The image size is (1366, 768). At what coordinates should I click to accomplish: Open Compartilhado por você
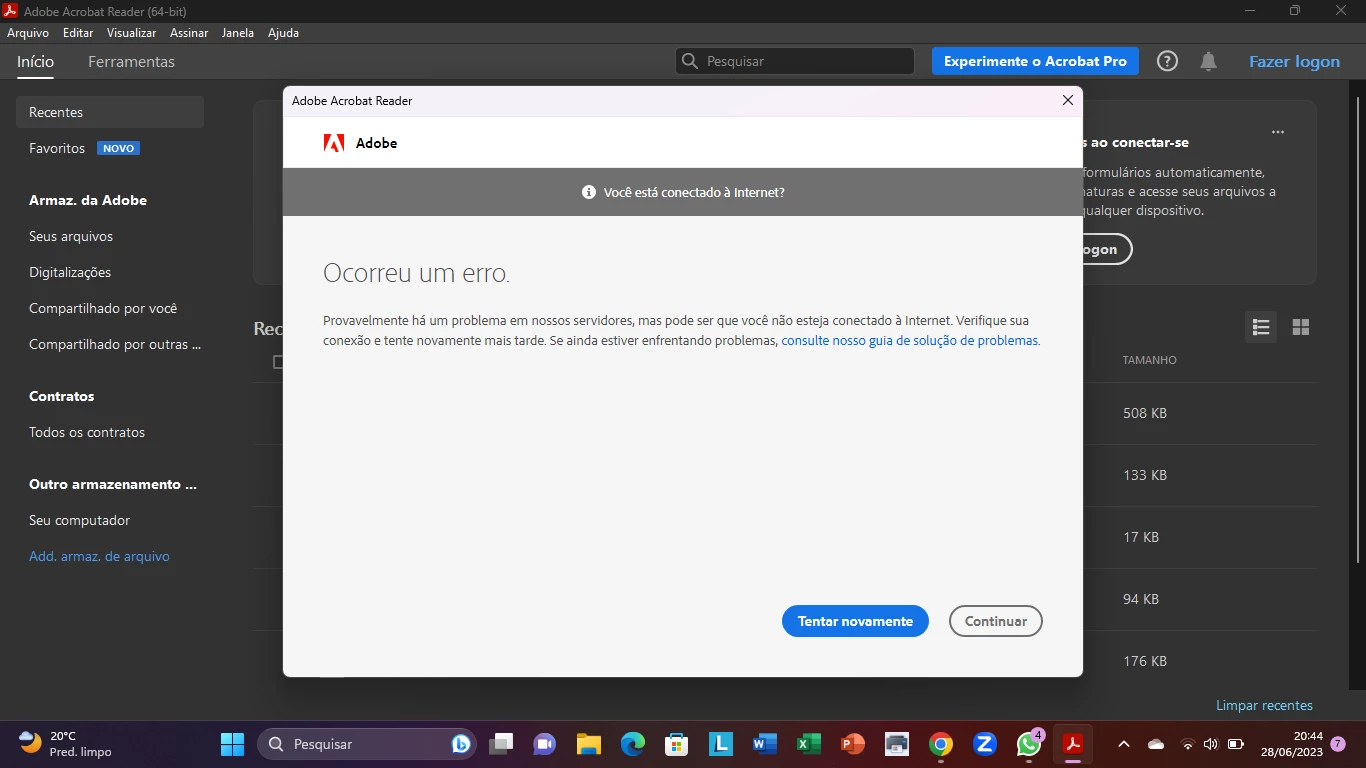click(103, 308)
